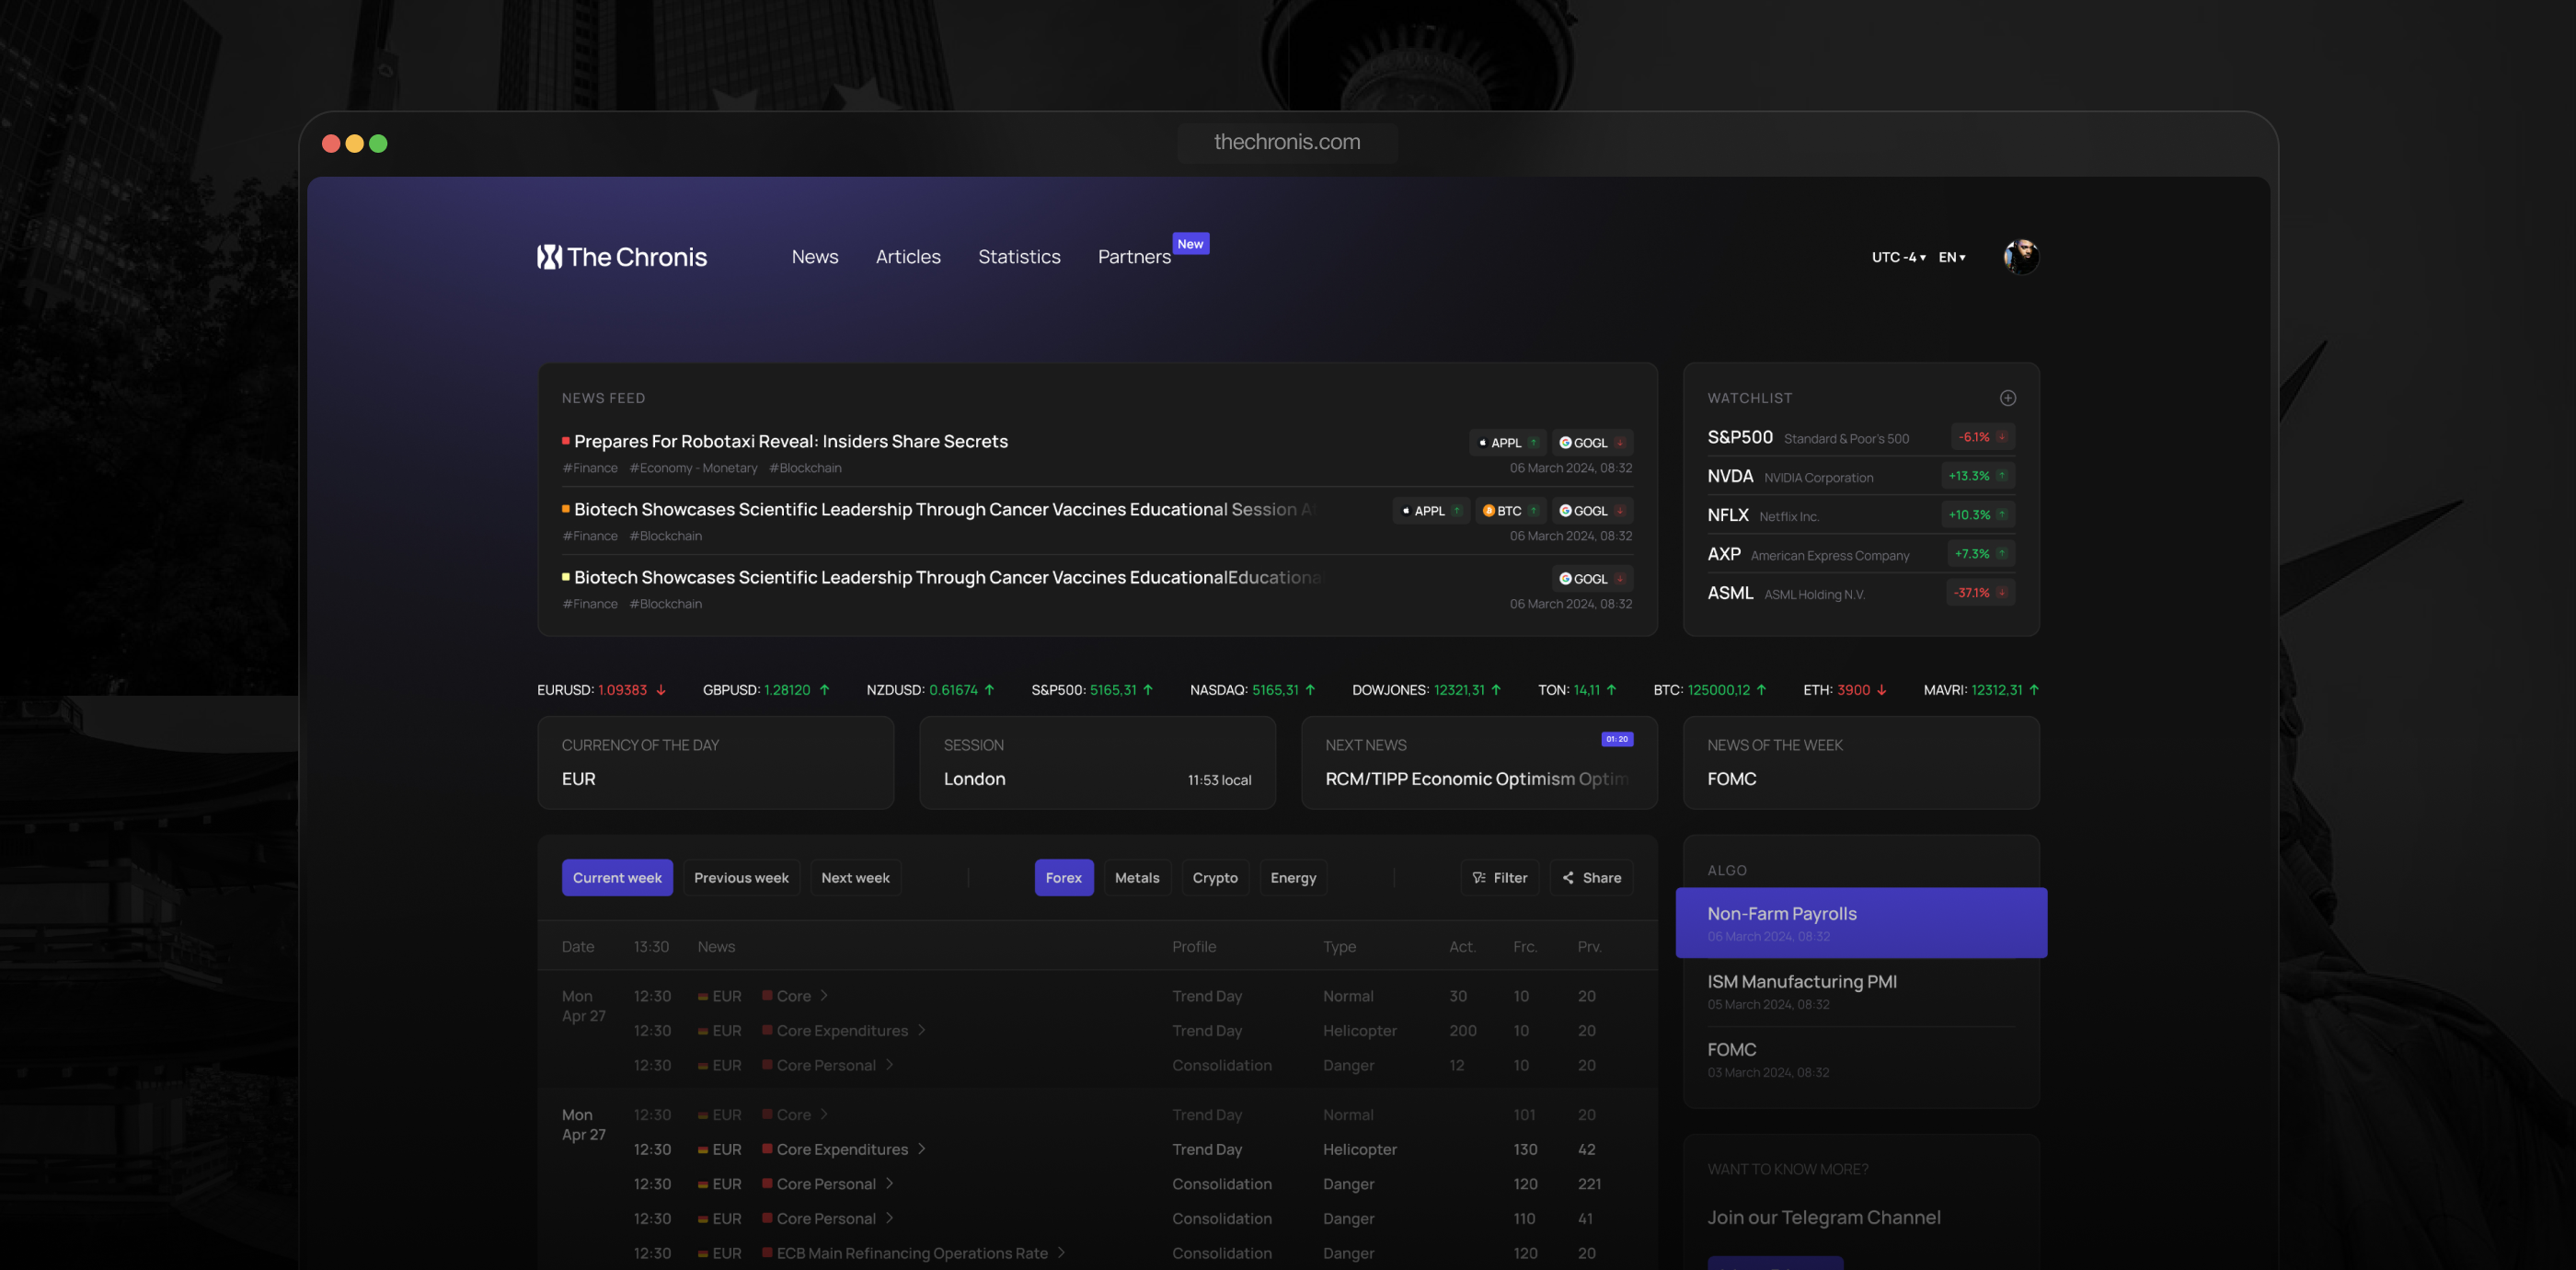Click The Chronis logo icon
The width and height of the screenshot is (2576, 1270).
tap(549, 257)
